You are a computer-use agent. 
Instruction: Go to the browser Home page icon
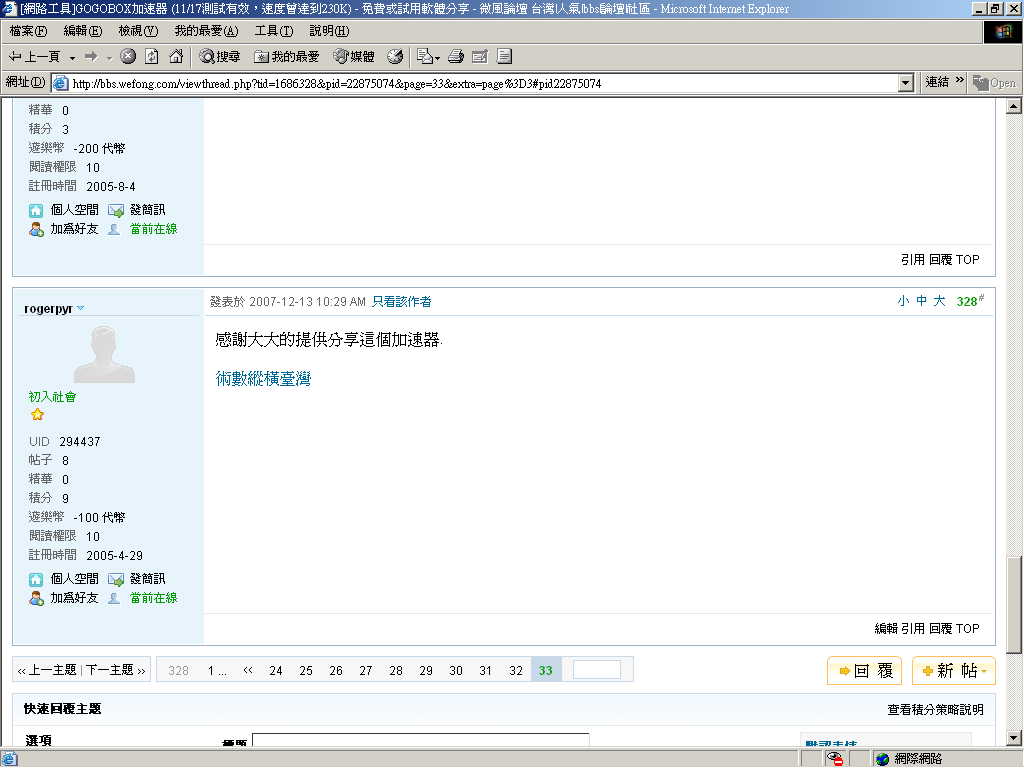coord(176,56)
